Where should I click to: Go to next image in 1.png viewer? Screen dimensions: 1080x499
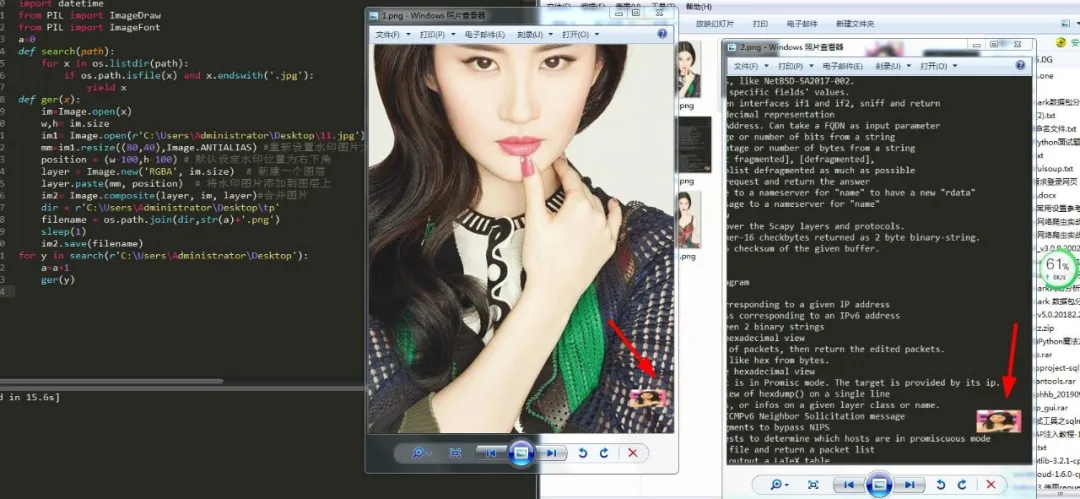550,453
